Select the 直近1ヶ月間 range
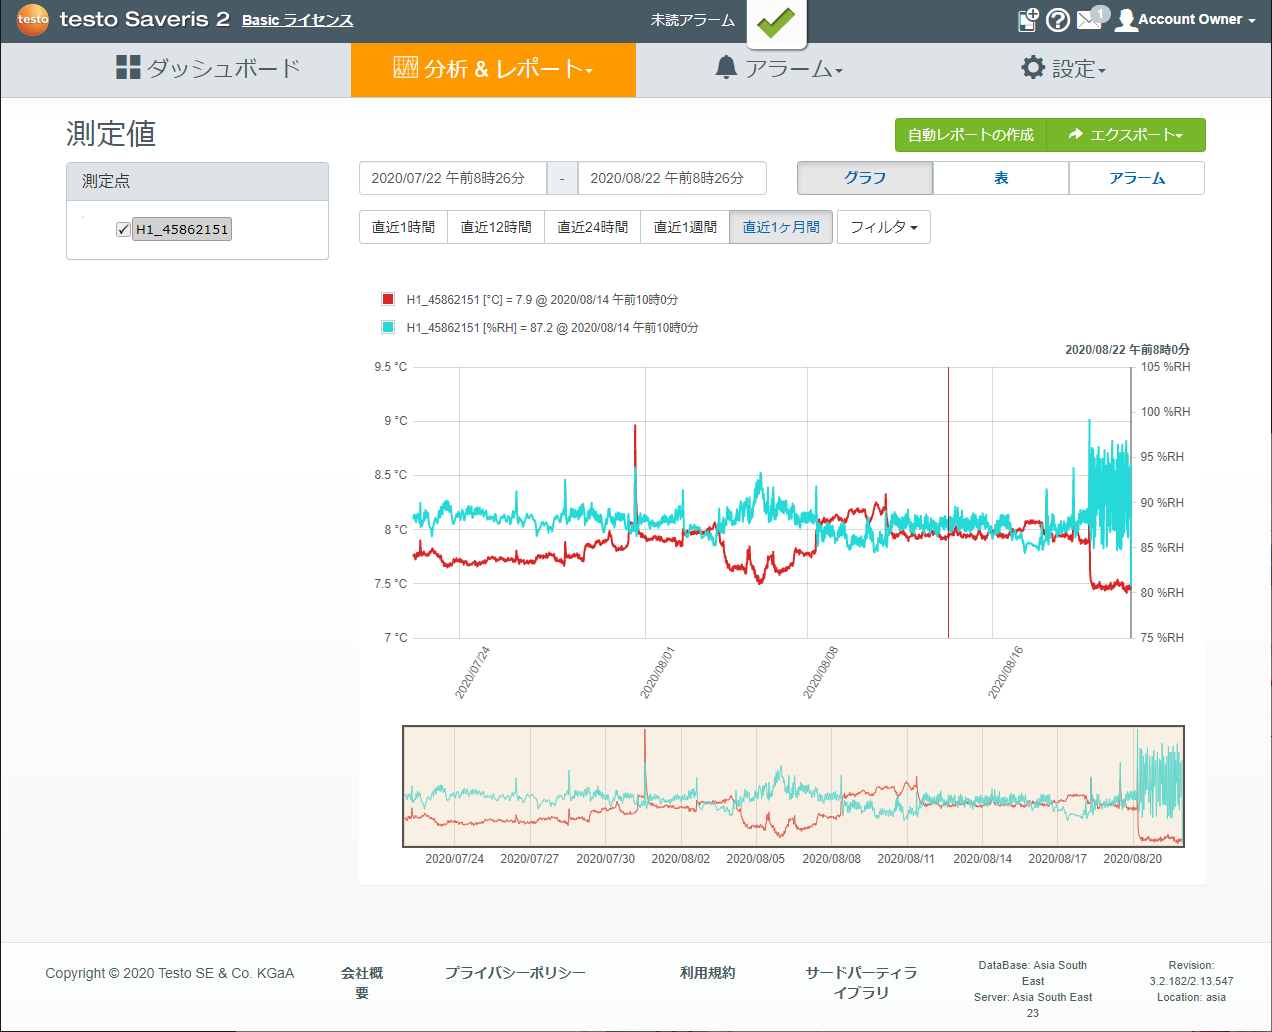The height and width of the screenshot is (1032, 1272). coord(781,227)
